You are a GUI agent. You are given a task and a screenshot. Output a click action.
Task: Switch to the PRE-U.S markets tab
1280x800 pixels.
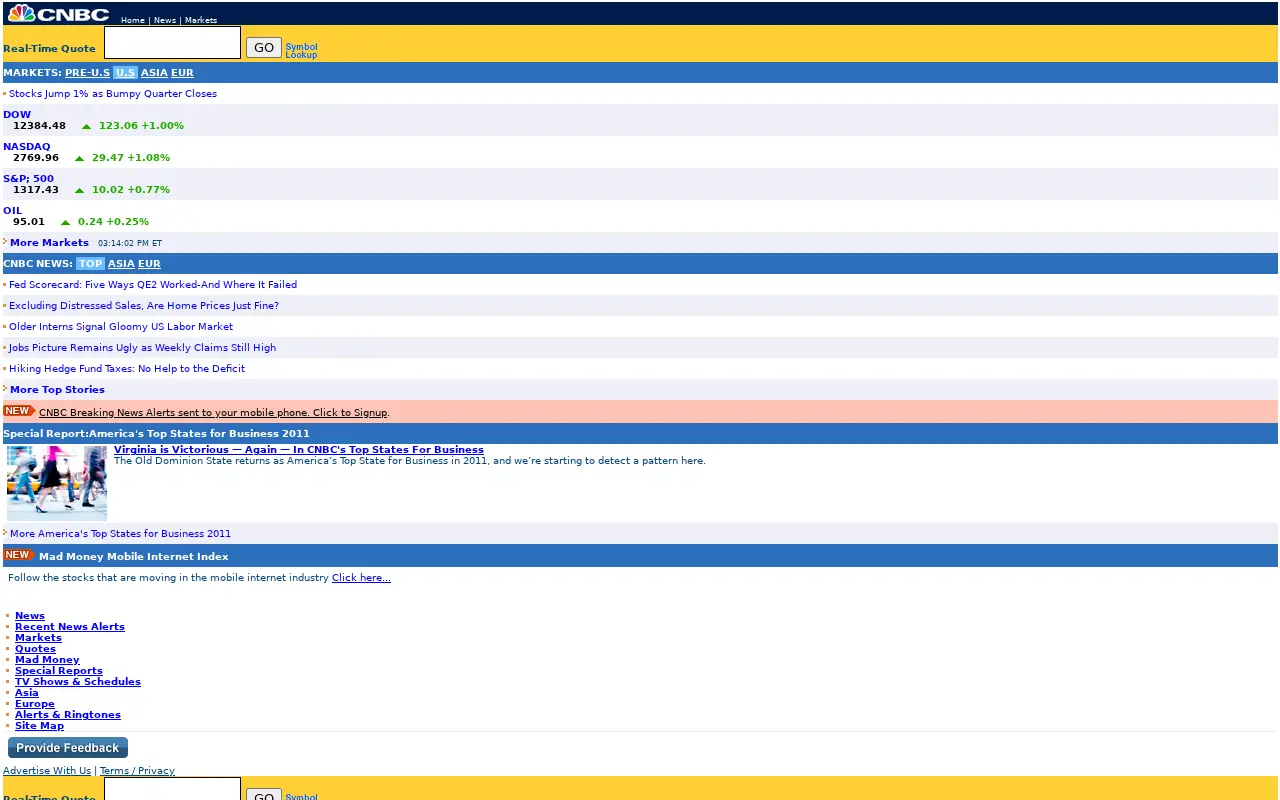pos(87,73)
